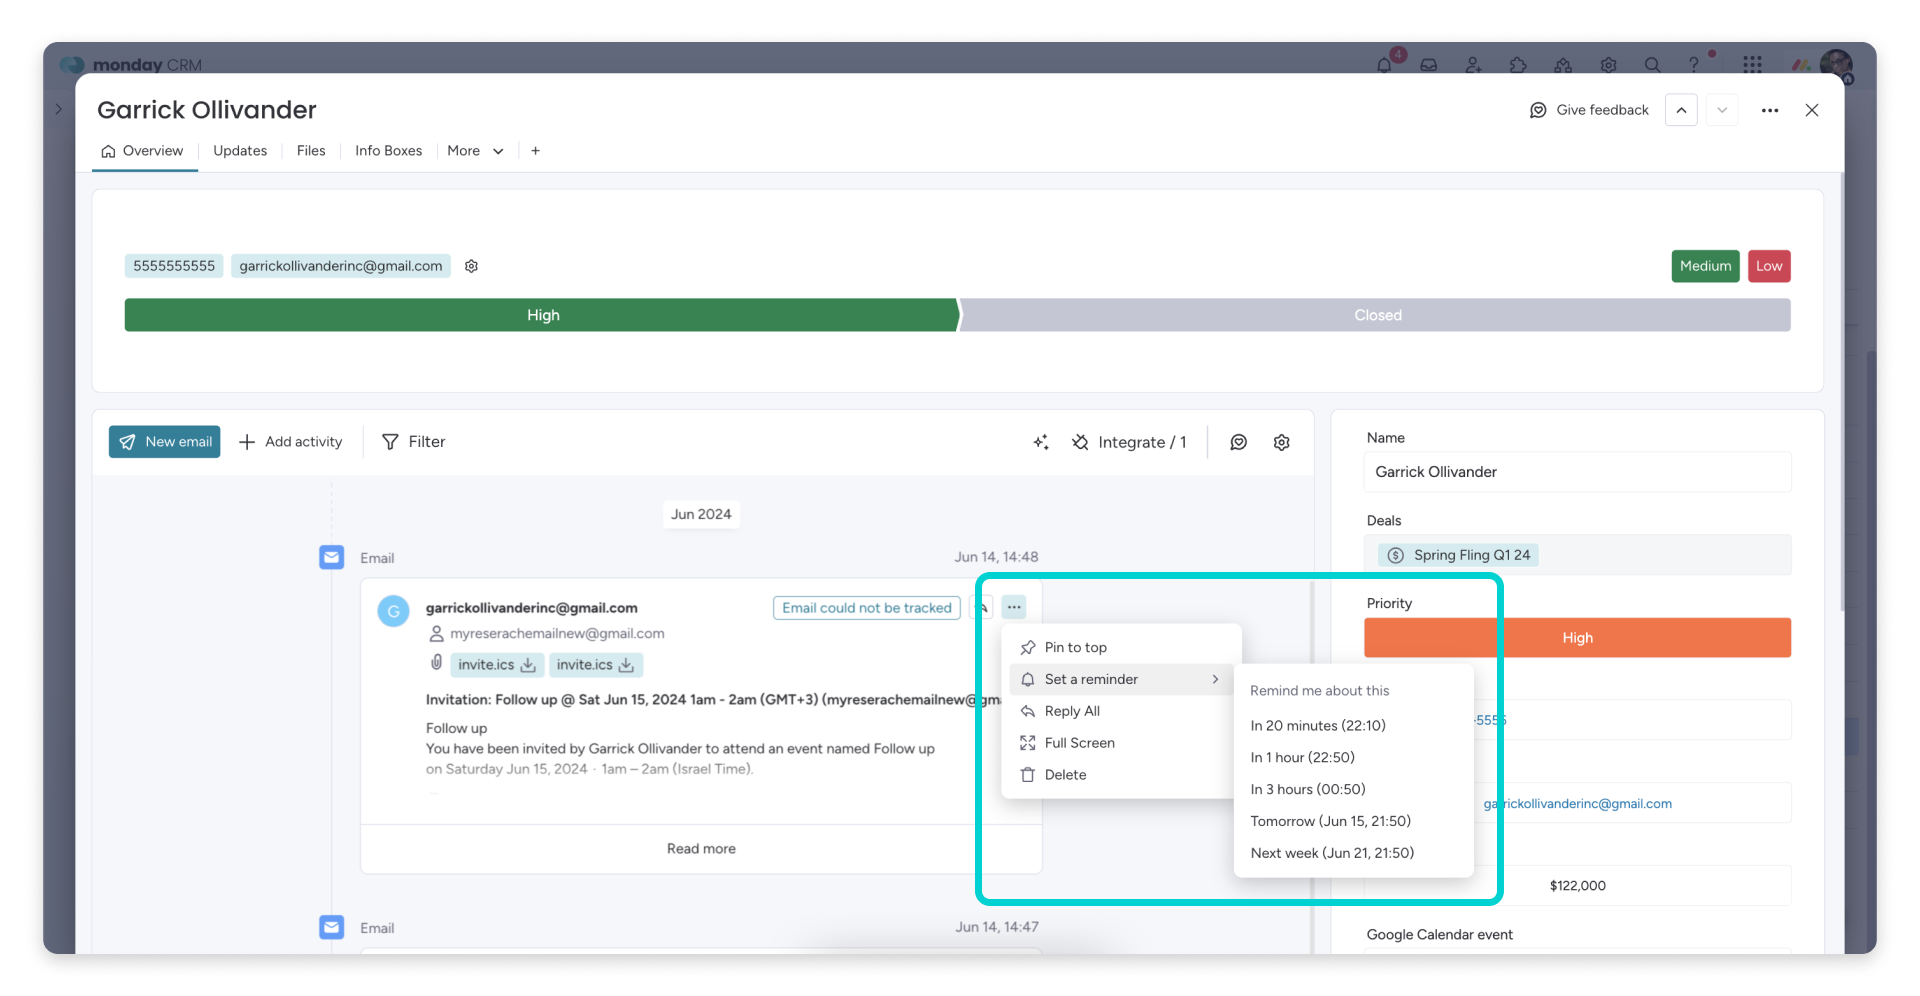Image resolution: width=1920 pixels, height=996 pixels.
Task: Click Email could not be tracked badge
Action: click(x=867, y=608)
